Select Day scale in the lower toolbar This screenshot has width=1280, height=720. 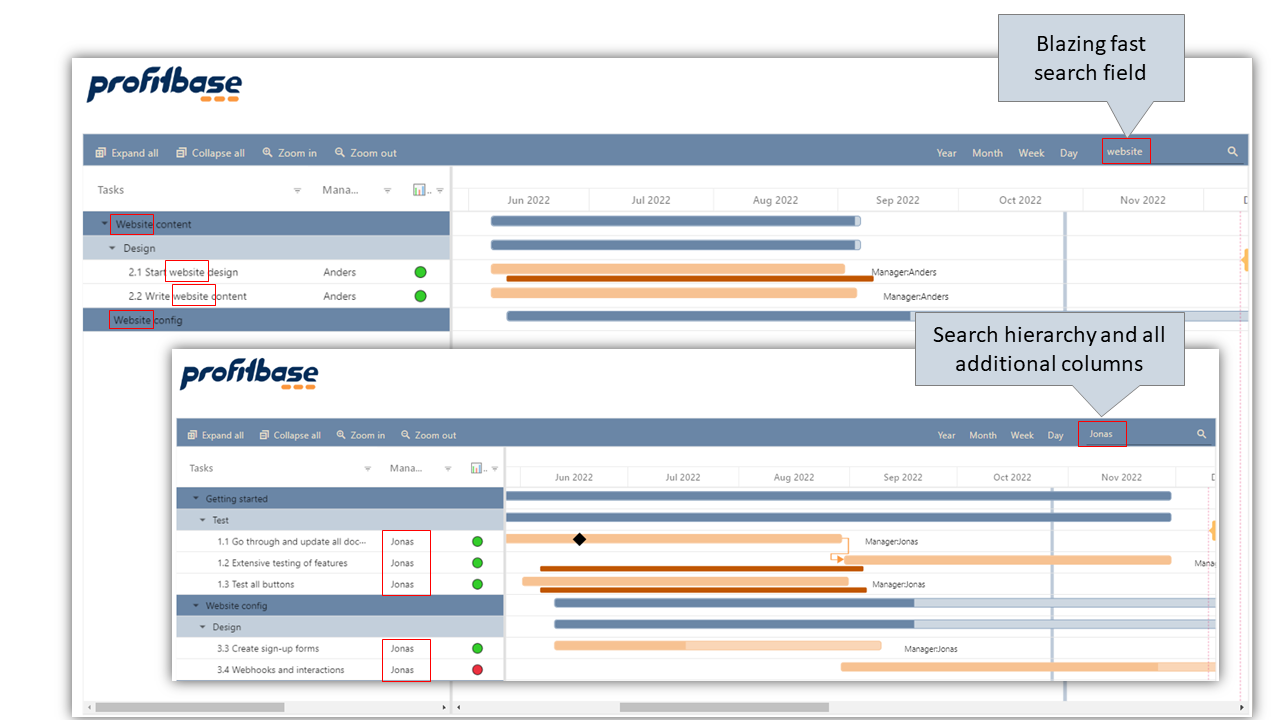coord(1056,435)
